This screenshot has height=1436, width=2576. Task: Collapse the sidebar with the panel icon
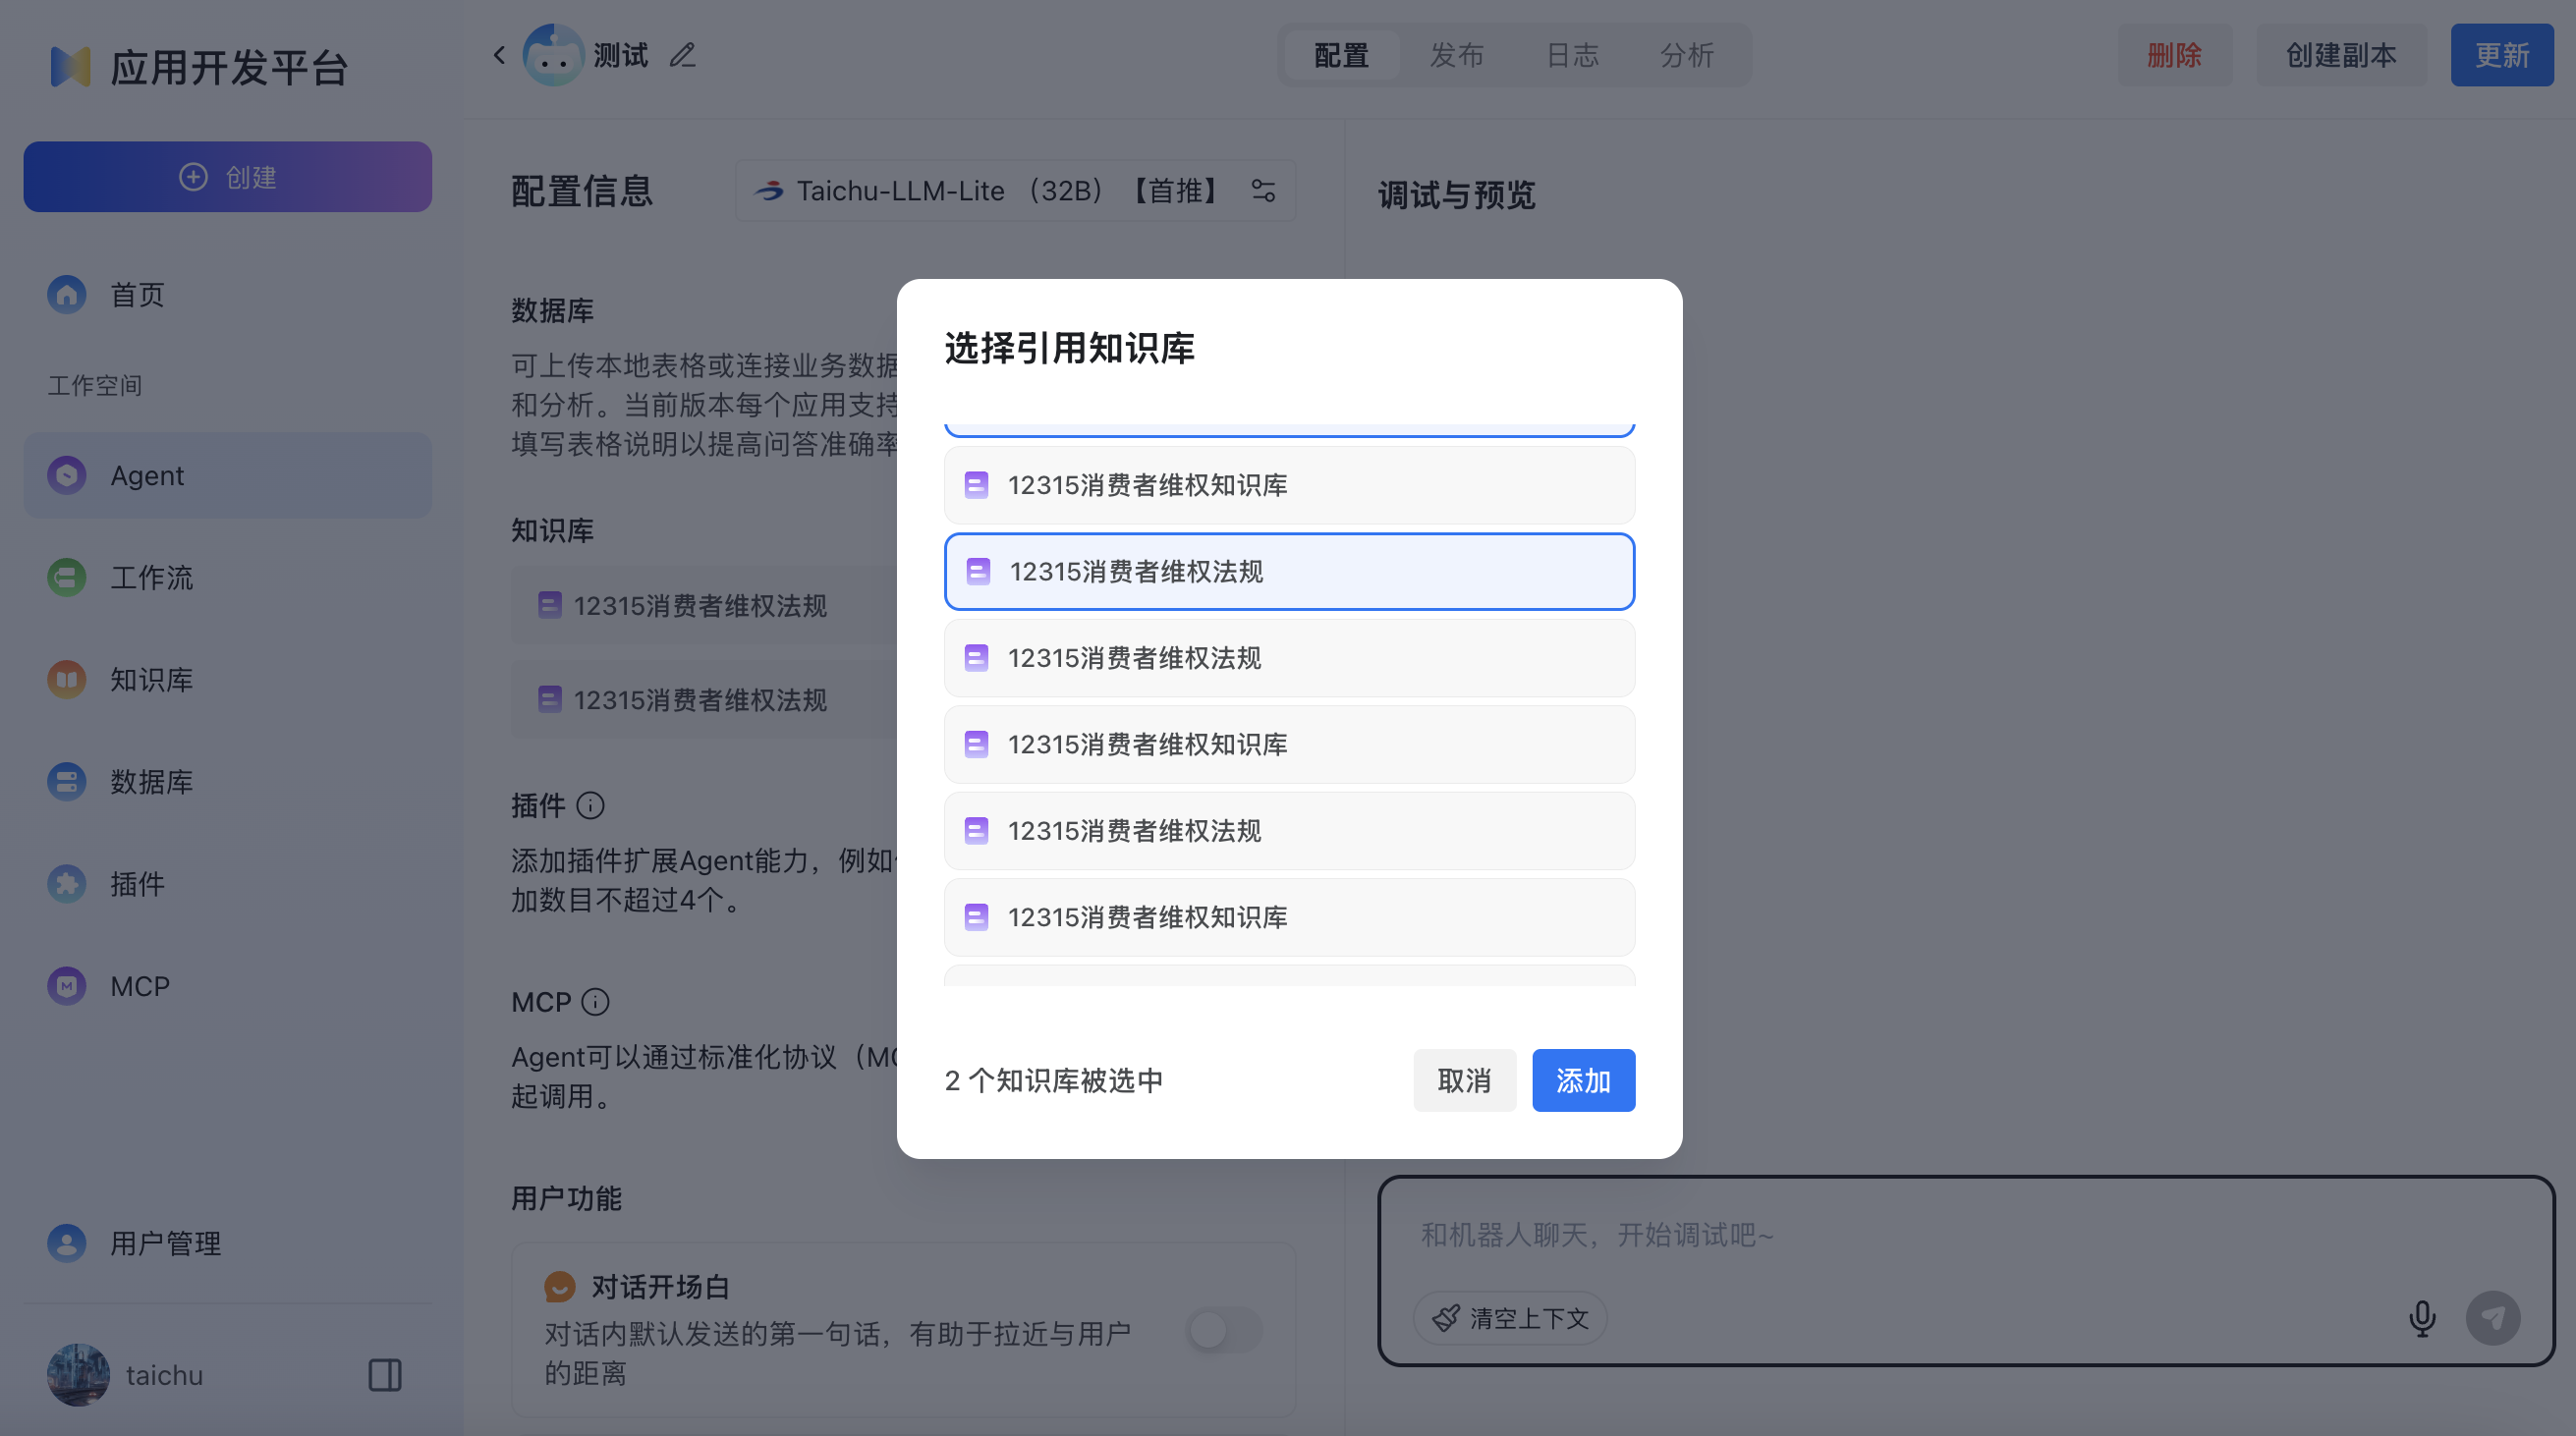[385, 1375]
